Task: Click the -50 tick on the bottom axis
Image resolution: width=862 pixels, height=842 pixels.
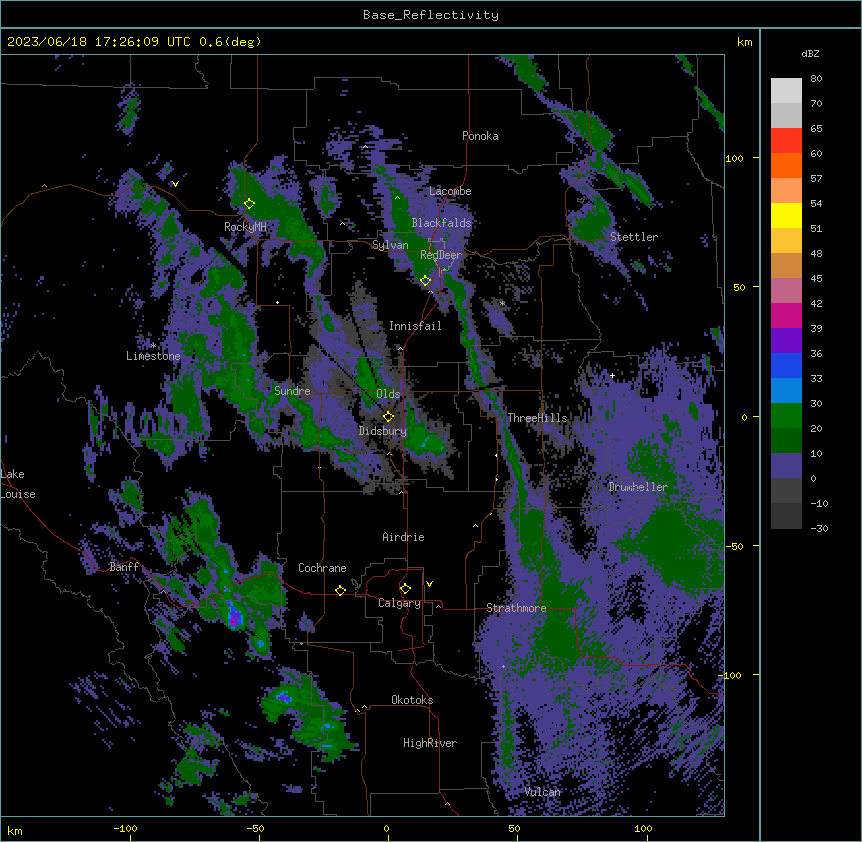Action: [255, 828]
